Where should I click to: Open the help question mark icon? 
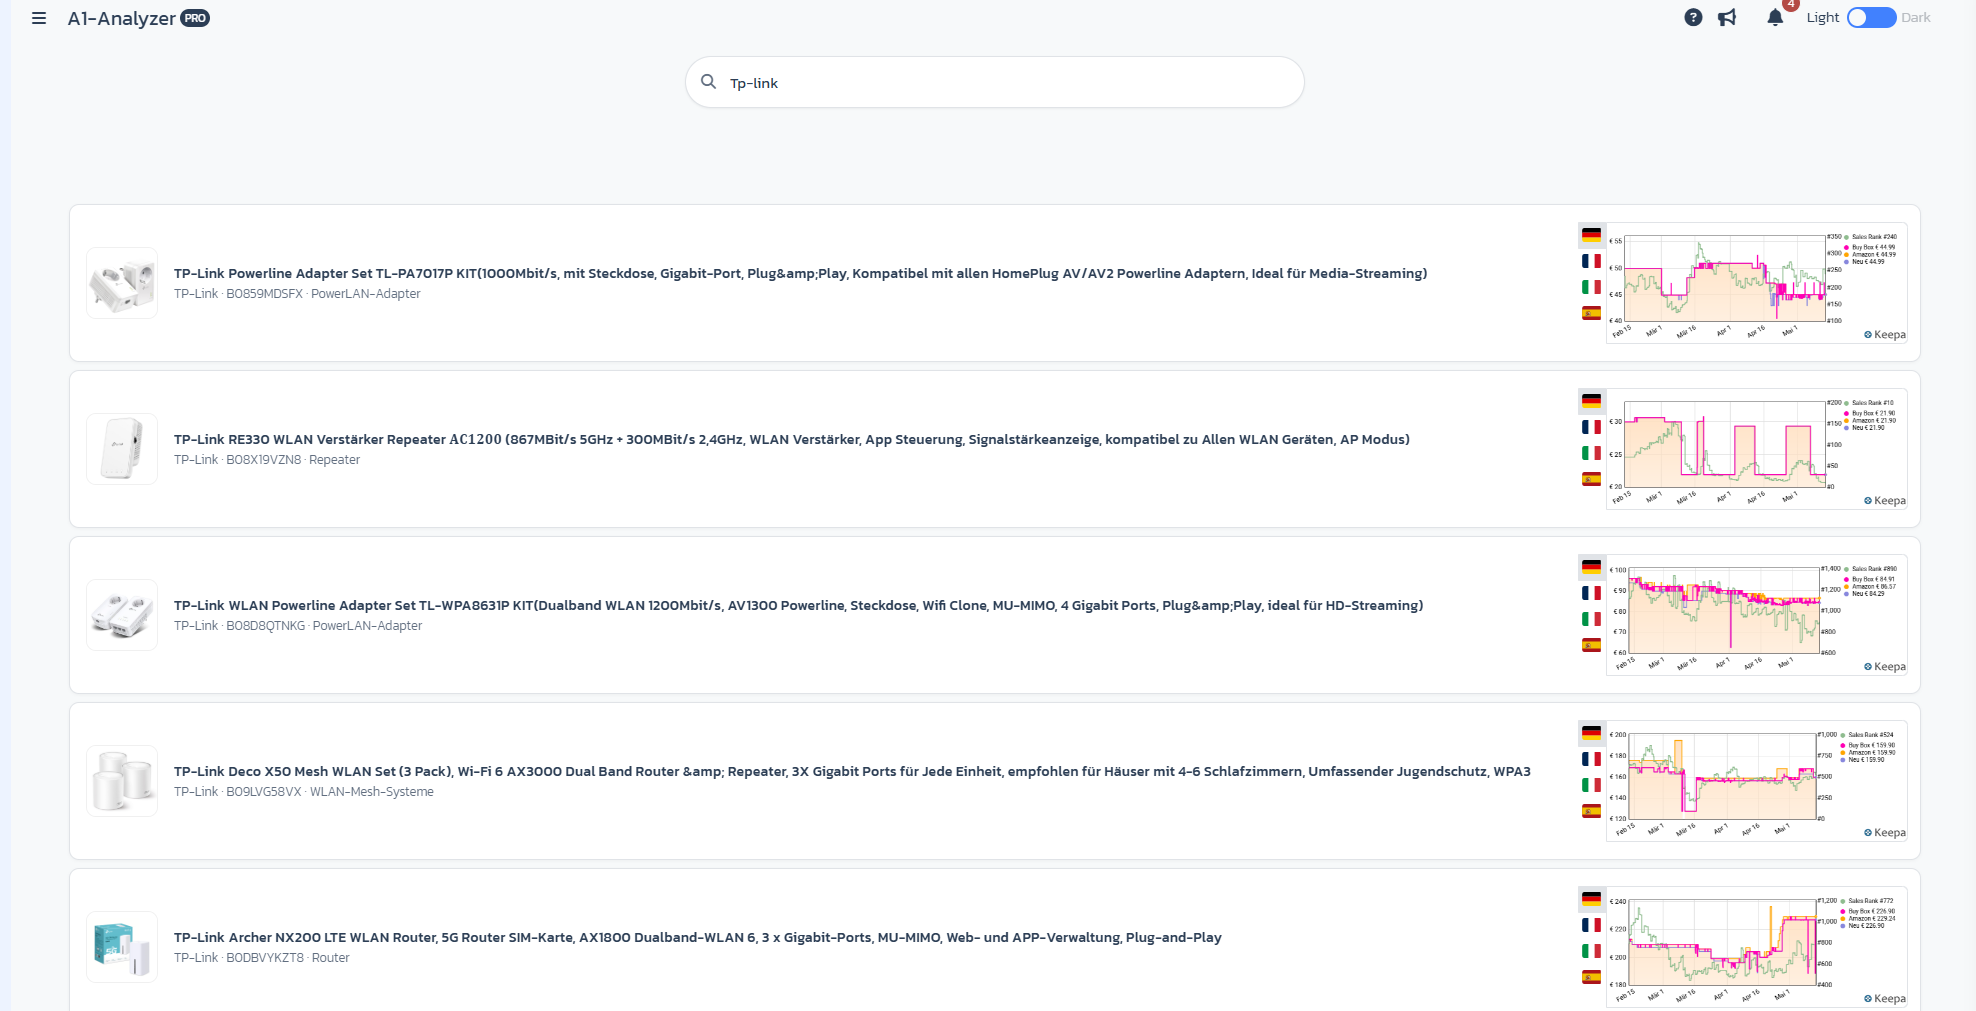(x=1693, y=17)
